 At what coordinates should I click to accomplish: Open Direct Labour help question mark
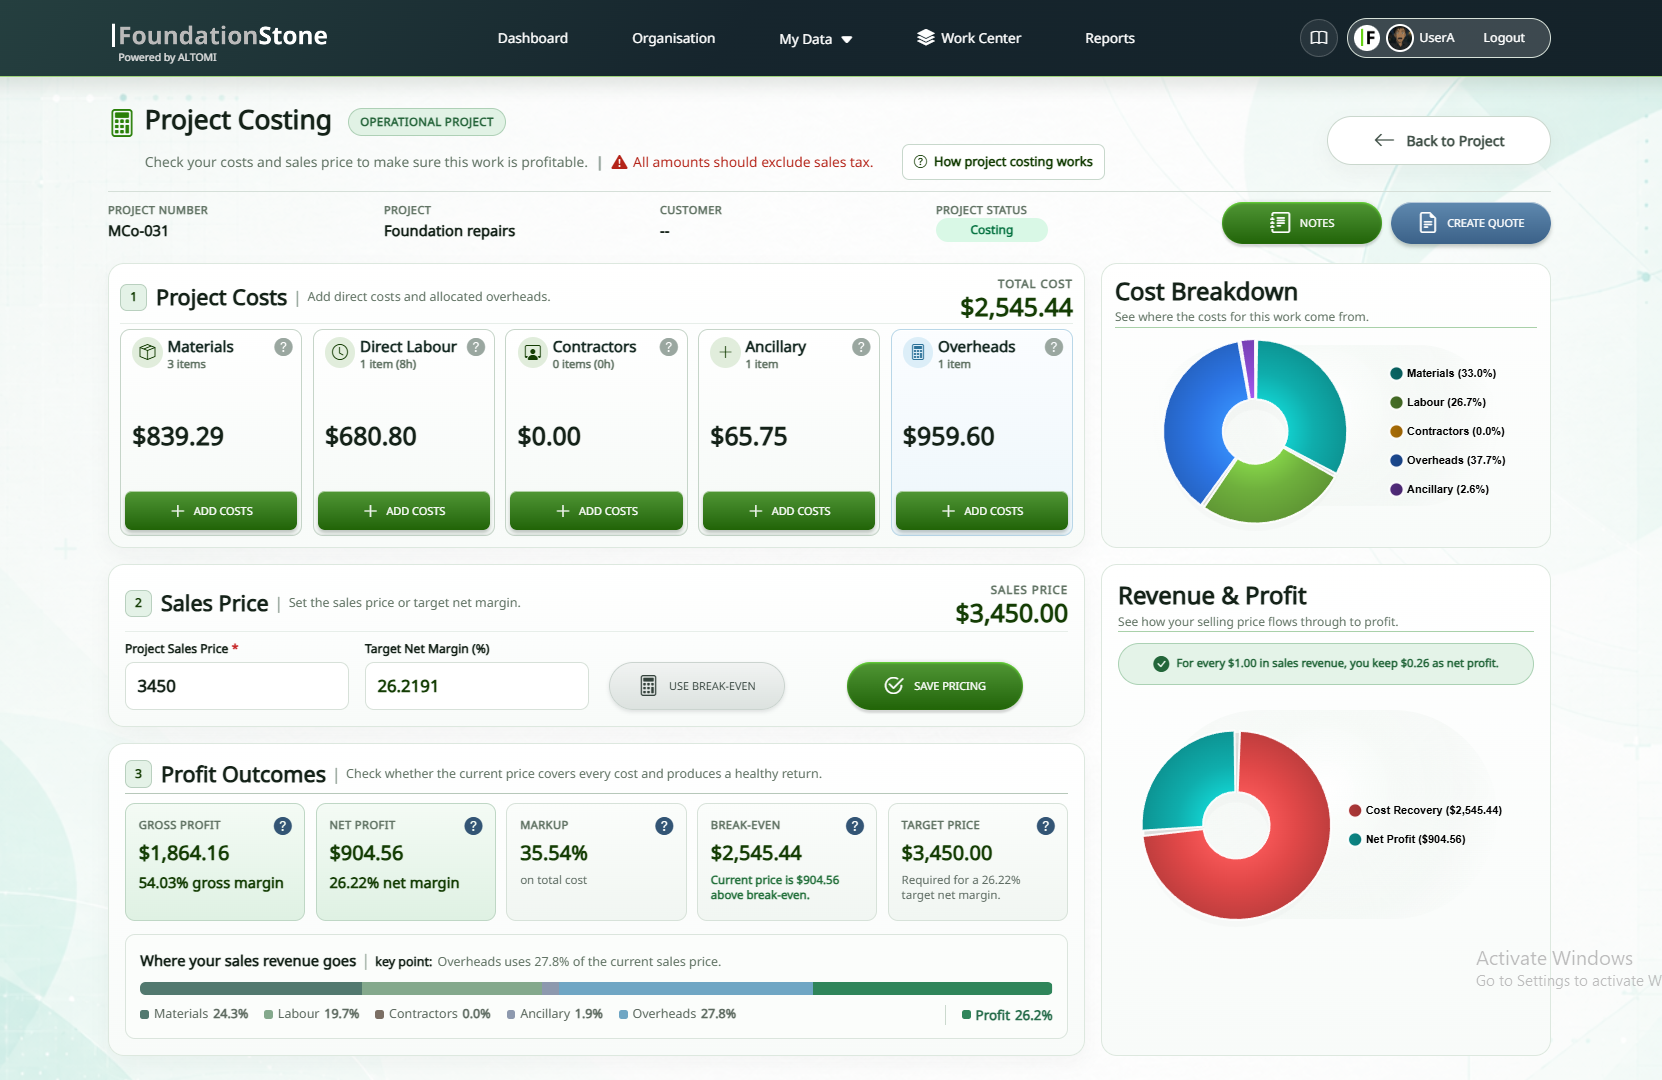476,347
